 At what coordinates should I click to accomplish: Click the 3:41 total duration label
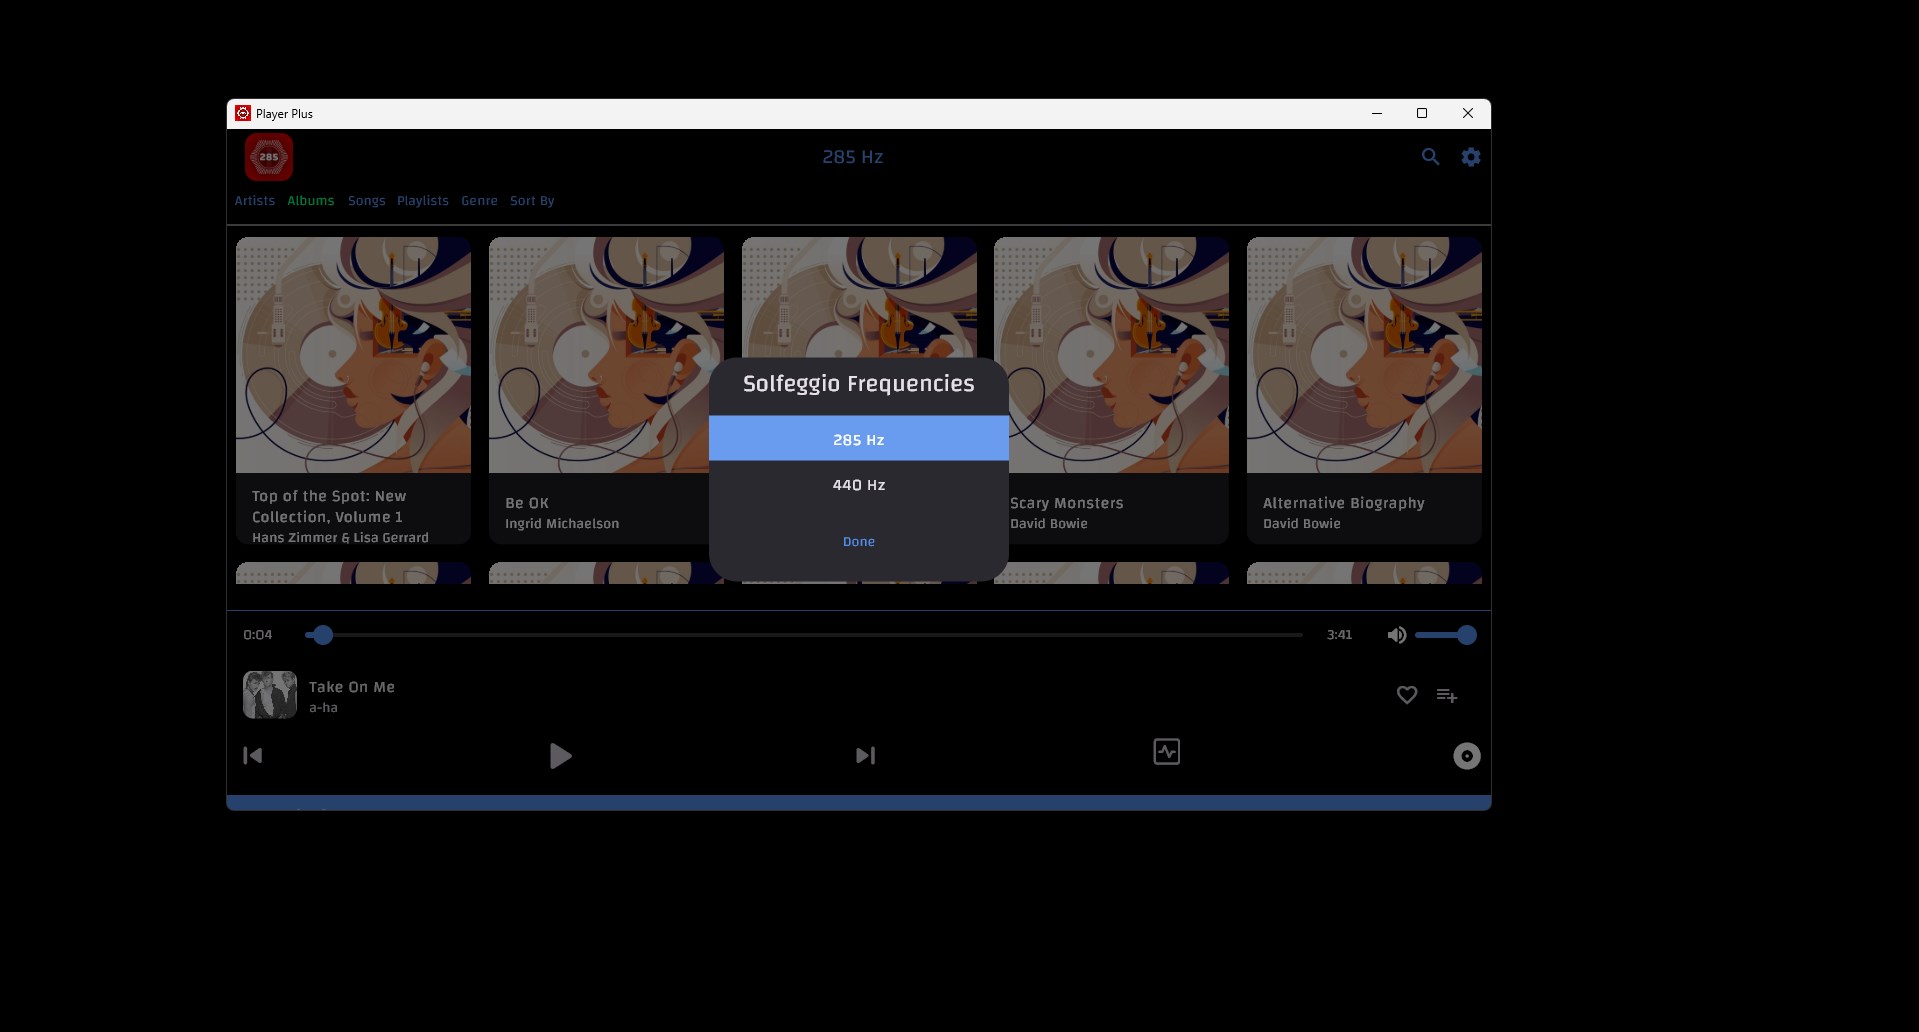1340,635
